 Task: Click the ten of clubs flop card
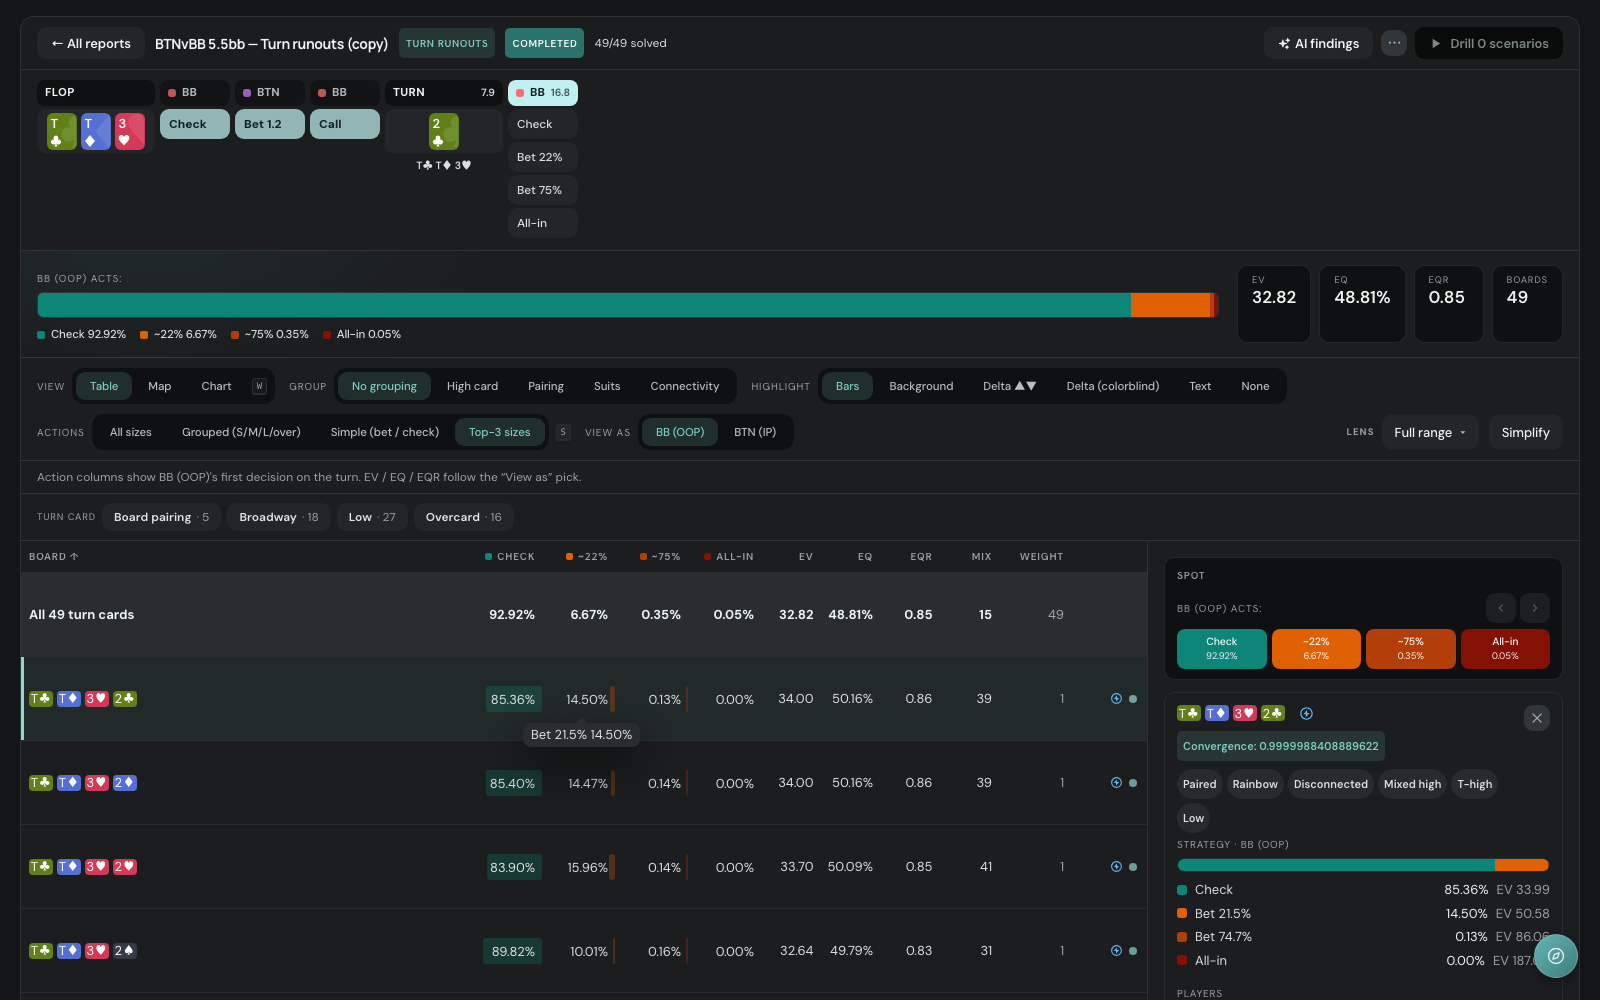[61, 131]
